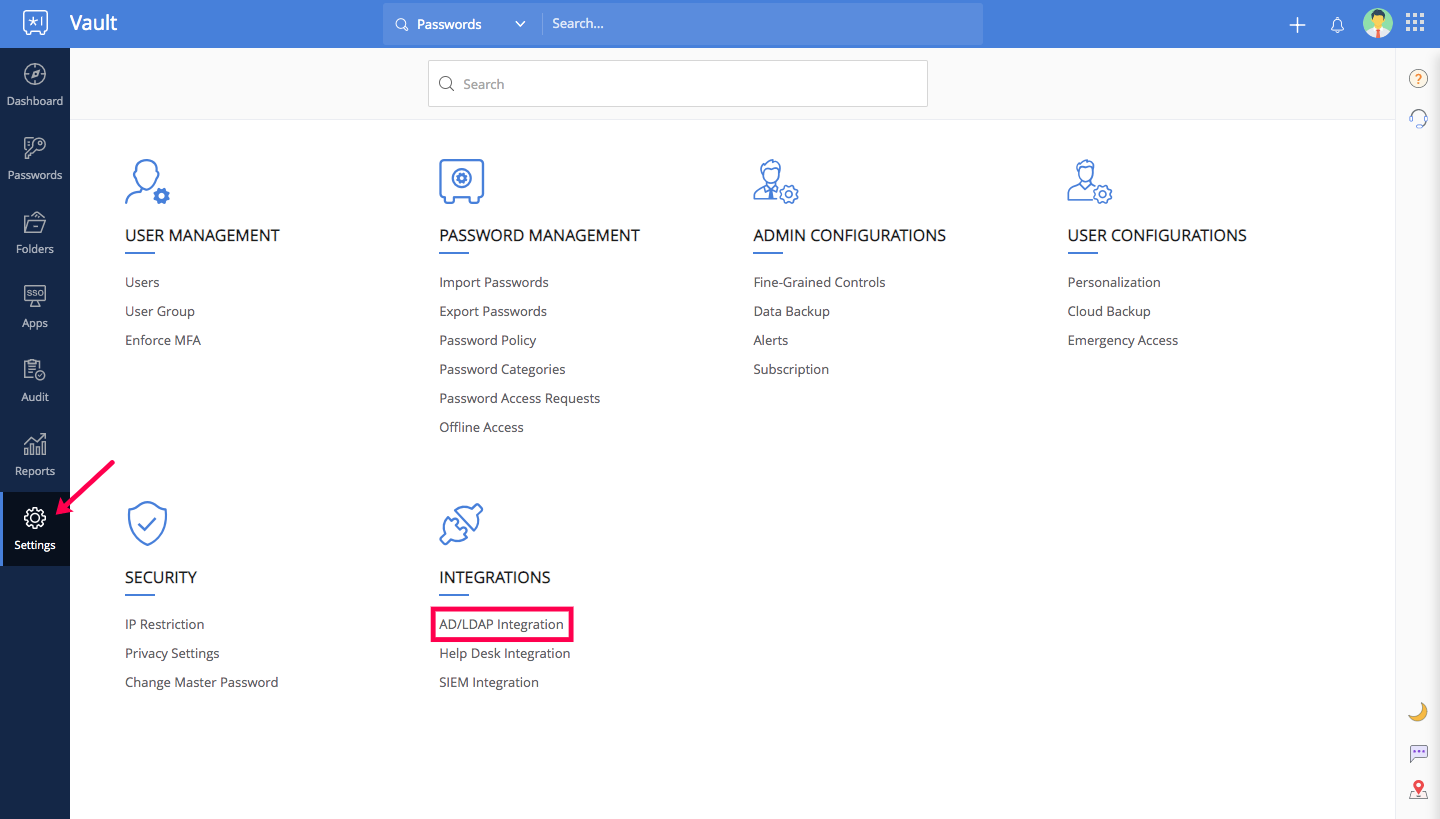Open the Folders section
1440x819 pixels.
35,233
